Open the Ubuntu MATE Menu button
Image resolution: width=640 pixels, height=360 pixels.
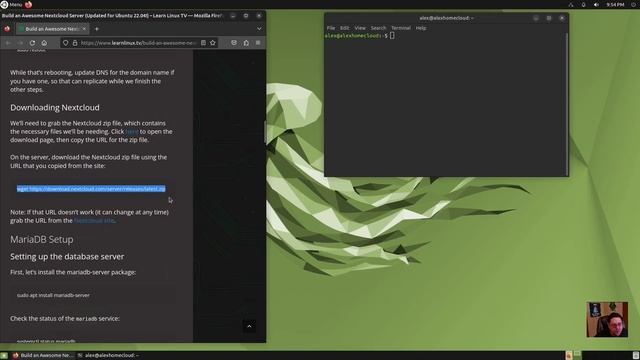click(11, 4)
